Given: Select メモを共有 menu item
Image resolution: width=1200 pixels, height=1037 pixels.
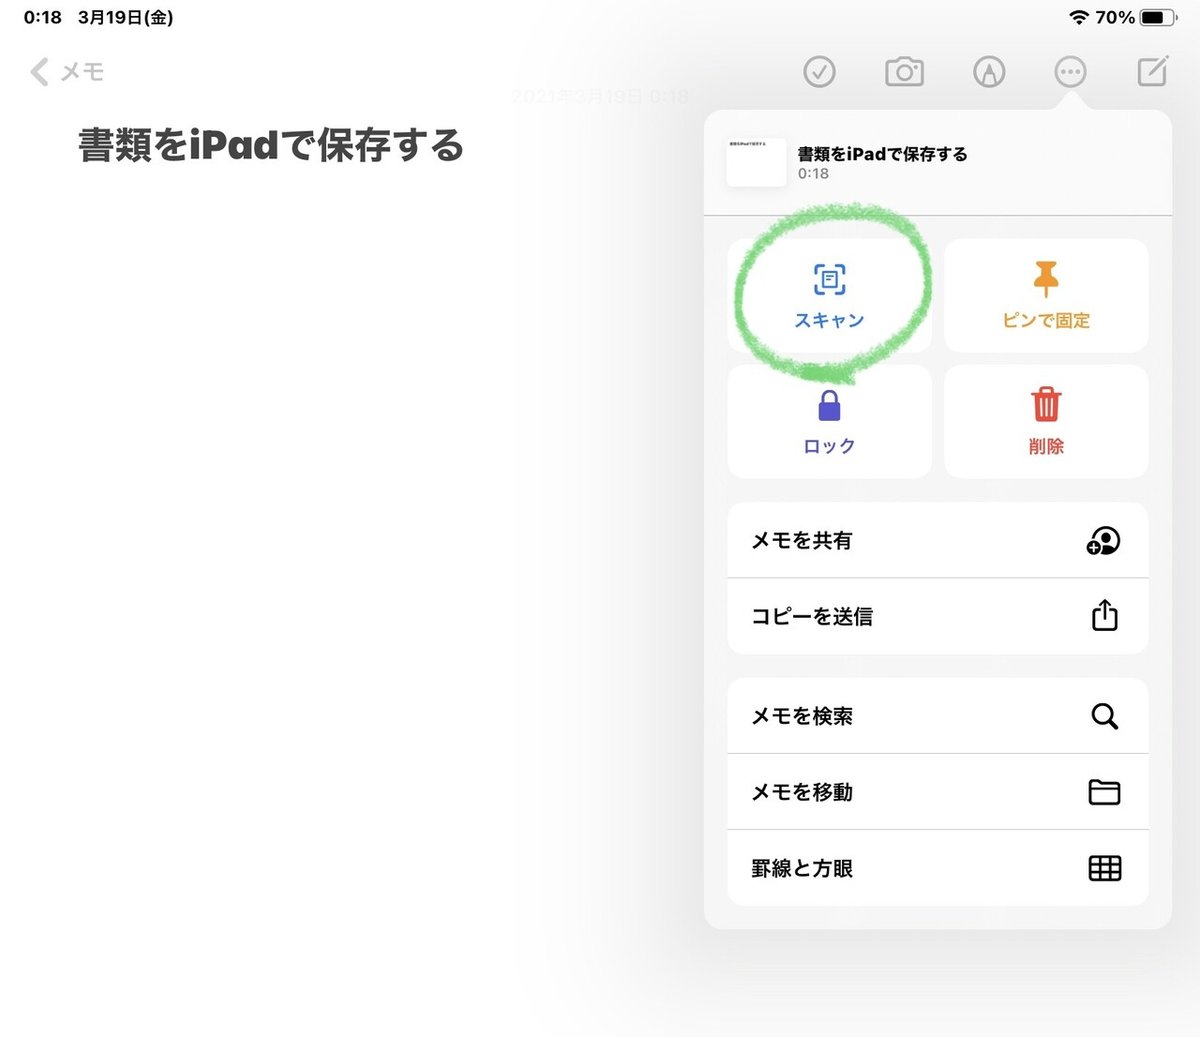Looking at the screenshot, I should click(x=937, y=540).
